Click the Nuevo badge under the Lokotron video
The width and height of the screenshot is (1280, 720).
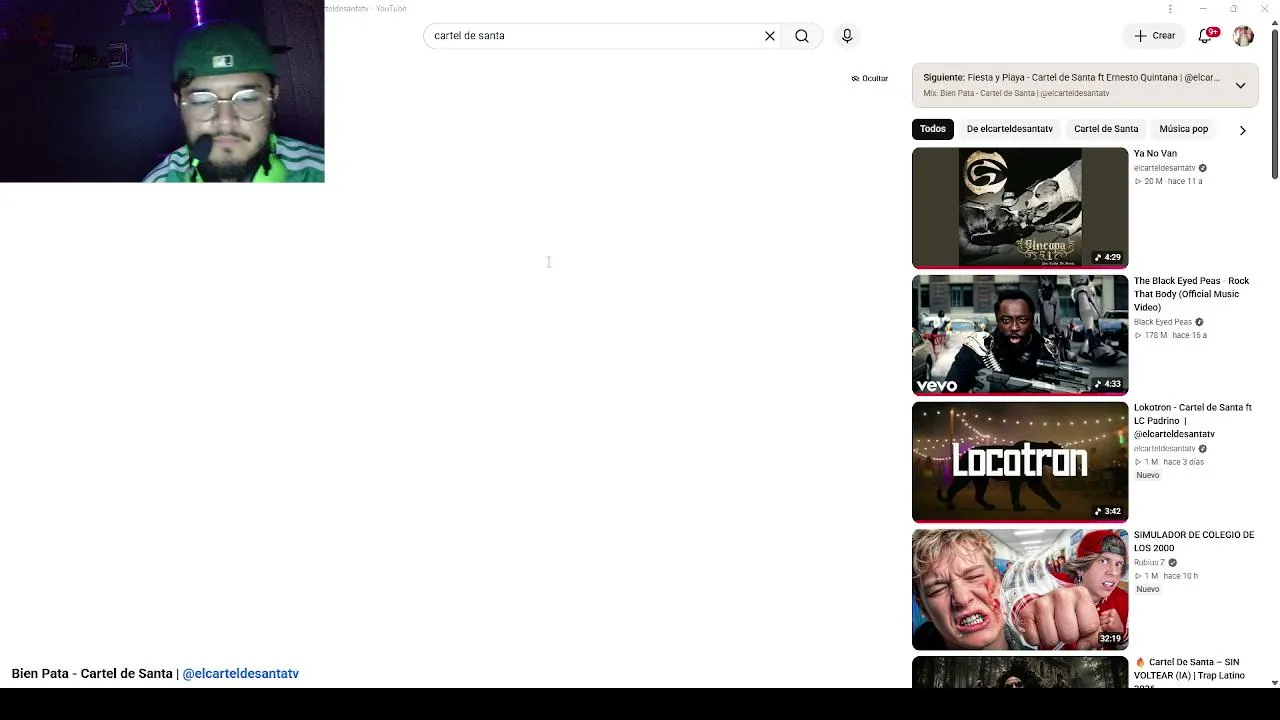point(1148,476)
